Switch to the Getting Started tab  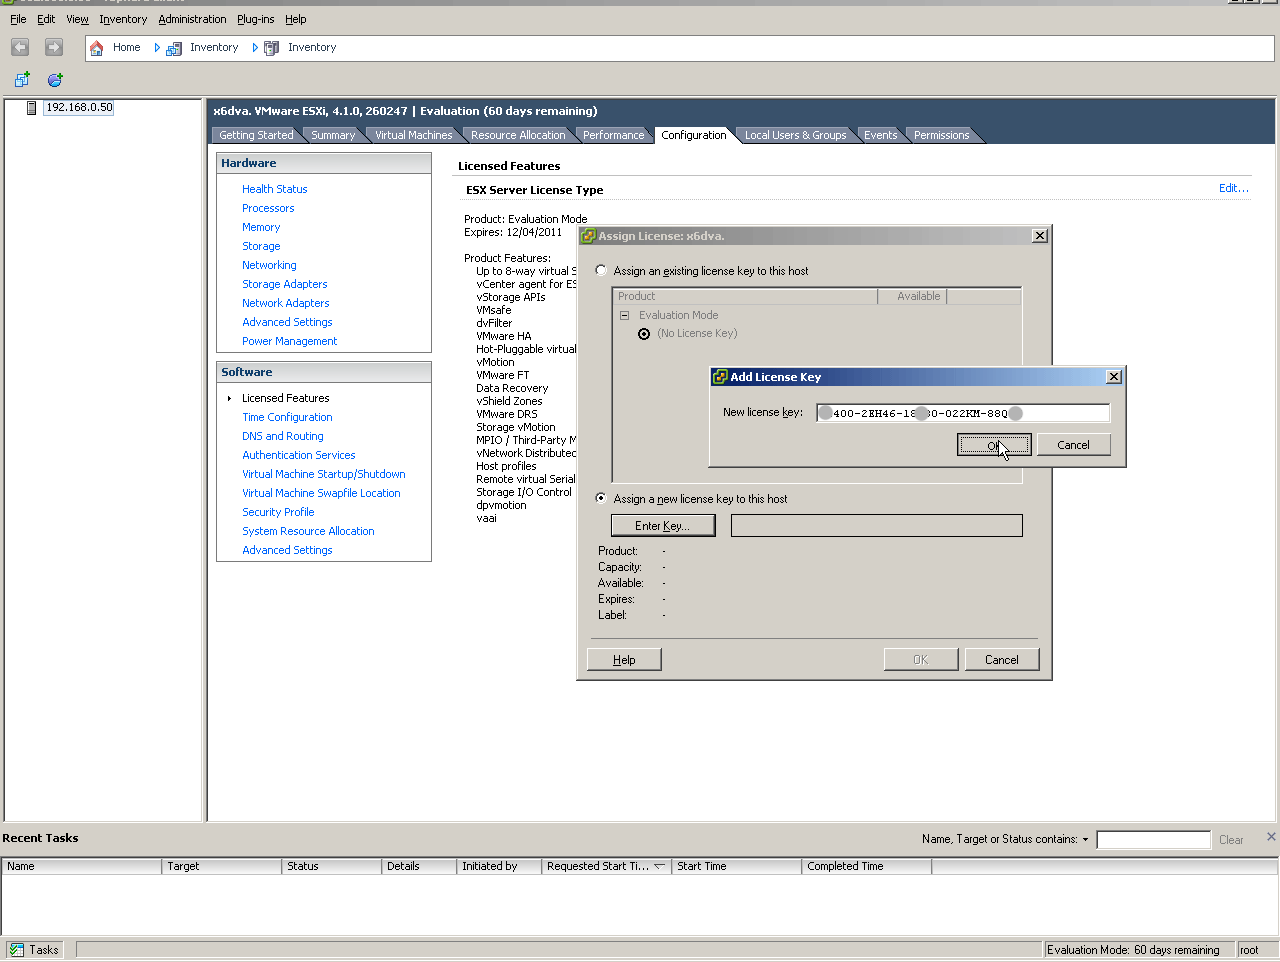[256, 135]
